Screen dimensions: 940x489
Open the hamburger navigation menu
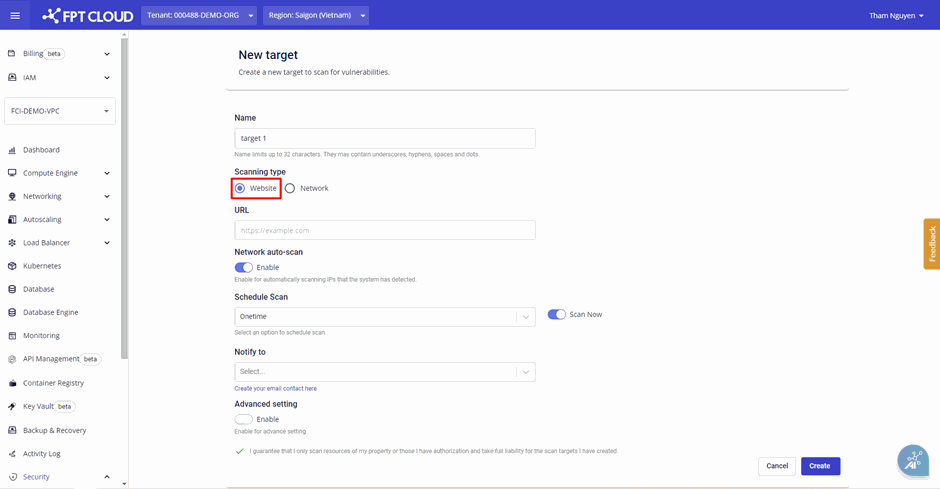[x=15, y=15]
